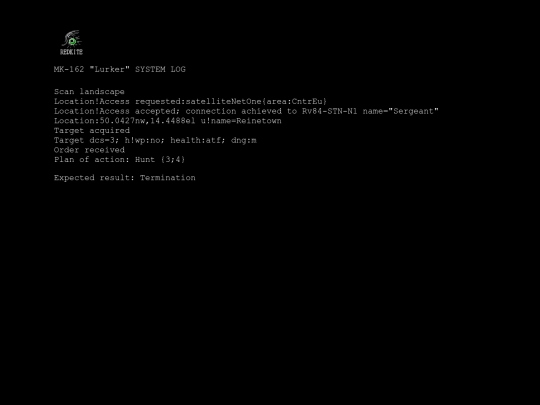Select the Rv84-STN-N1 station identifier
The image size is (540, 405).
coord(330,111)
